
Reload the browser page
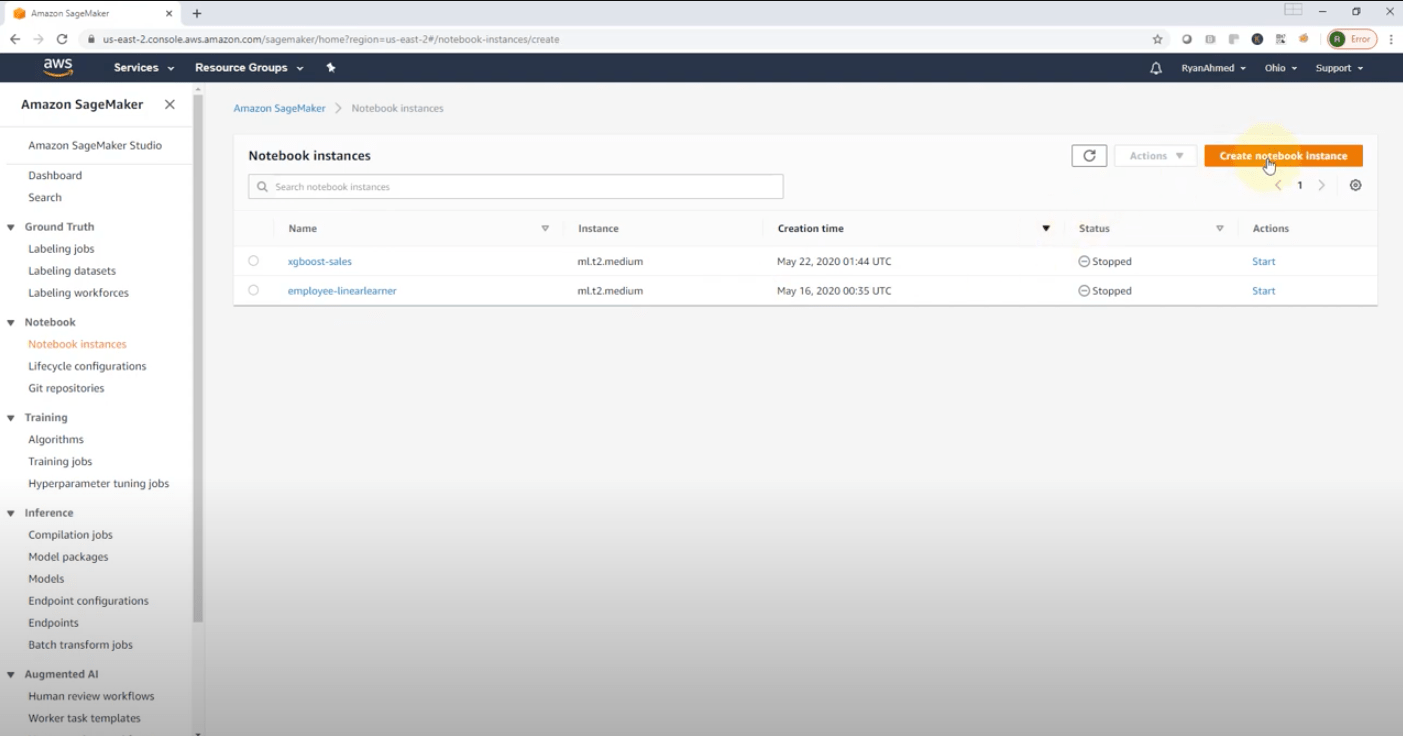click(x=62, y=39)
